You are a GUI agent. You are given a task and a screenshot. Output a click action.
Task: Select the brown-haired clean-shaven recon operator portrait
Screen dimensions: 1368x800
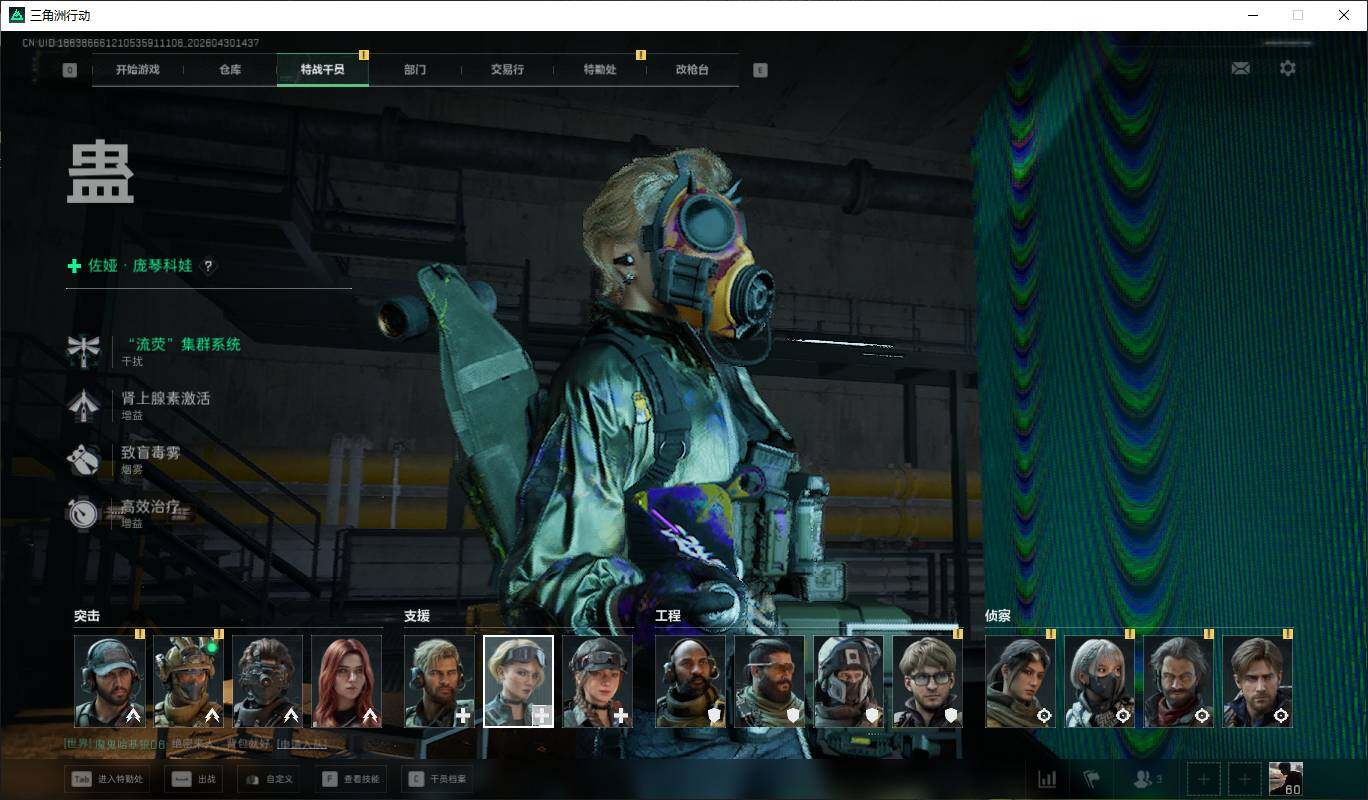pos(1258,681)
